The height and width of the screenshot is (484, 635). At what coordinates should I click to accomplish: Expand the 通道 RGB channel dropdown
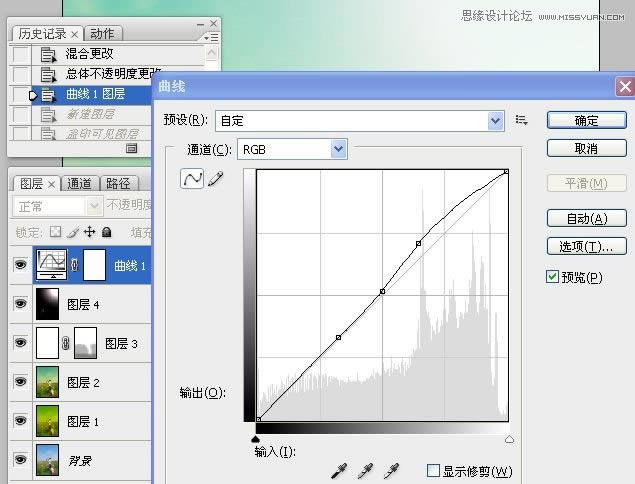click(x=338, y=149)
